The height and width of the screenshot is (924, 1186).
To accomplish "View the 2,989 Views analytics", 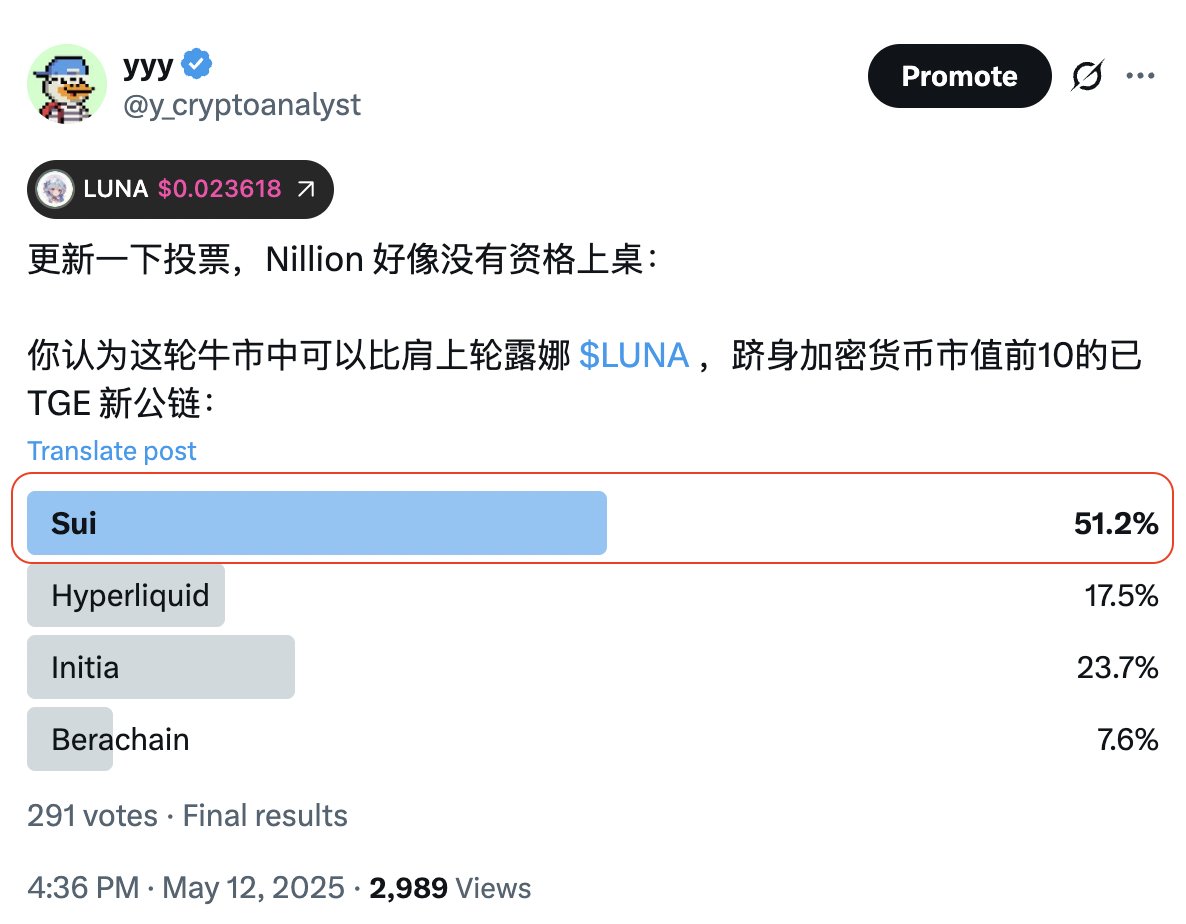I will point(450,888).
